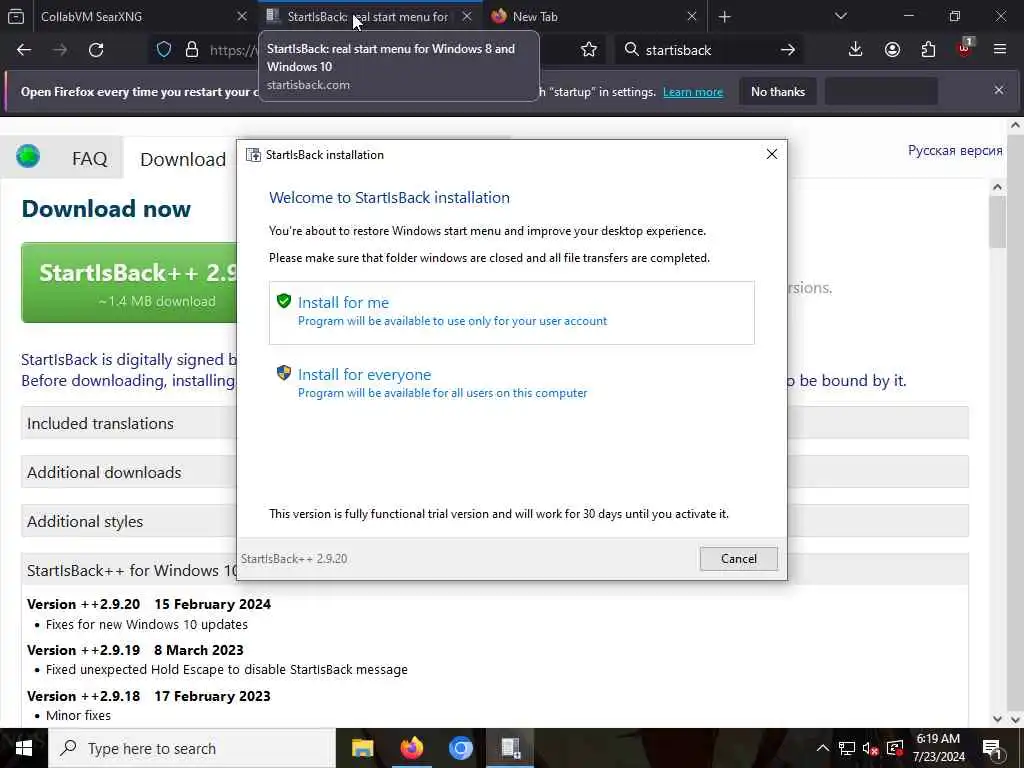The height and width of the screenshot is (768, 1024).
Task: Open the Windows Start button
Action: (24, 748)
